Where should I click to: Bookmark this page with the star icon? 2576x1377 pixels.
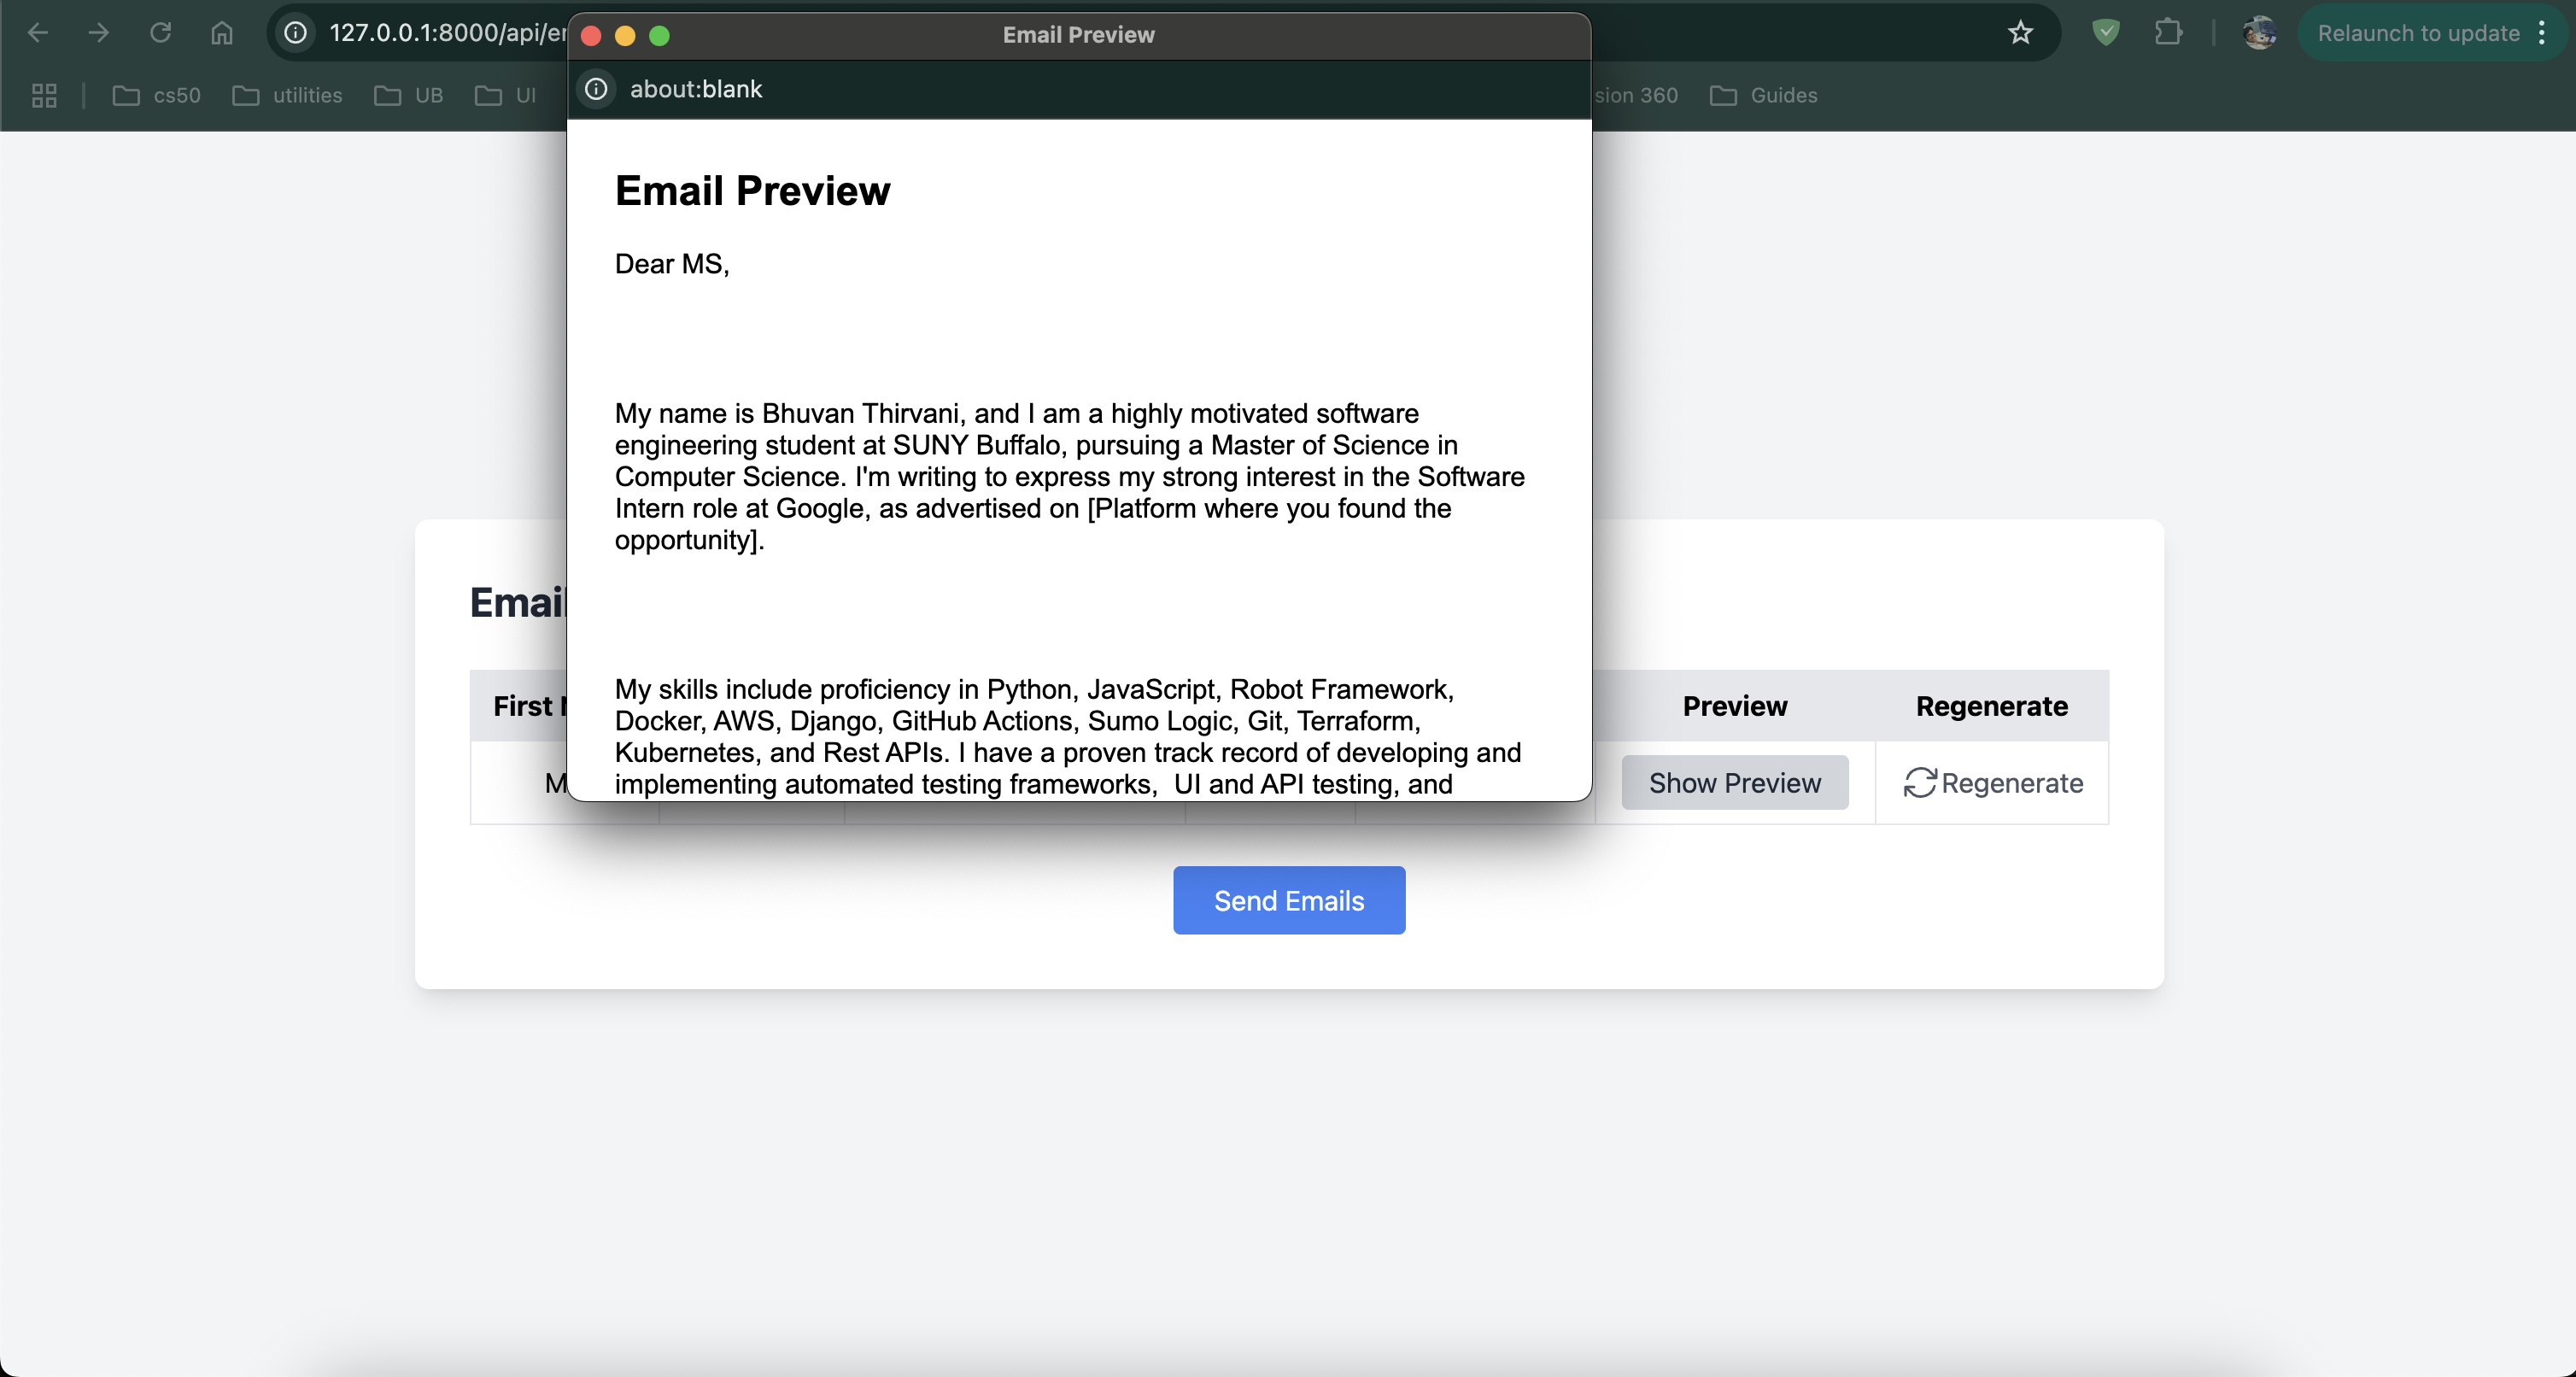pos(2020,33)
